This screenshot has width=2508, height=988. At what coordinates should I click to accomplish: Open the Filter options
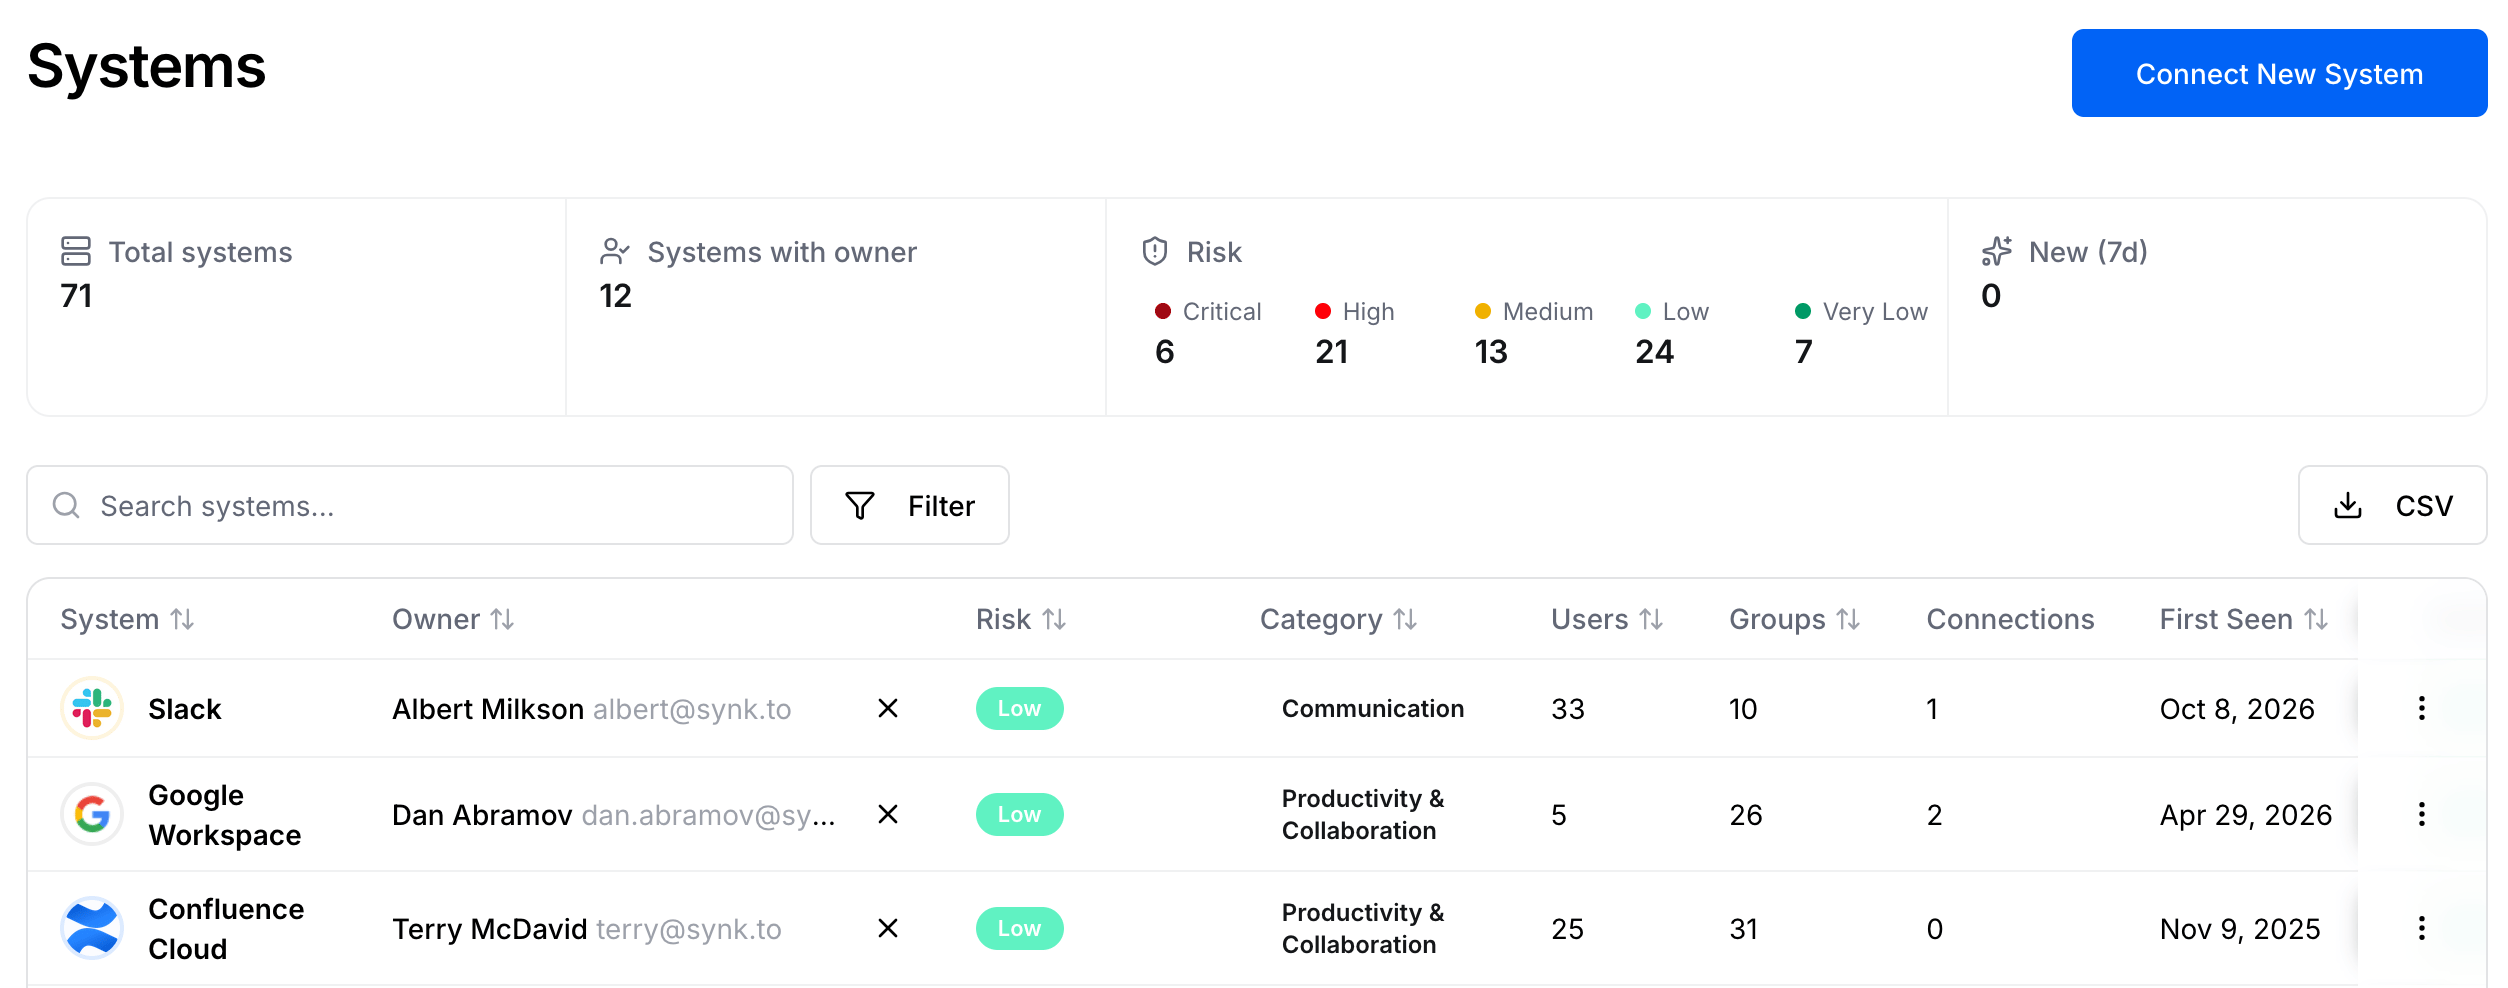910,505
